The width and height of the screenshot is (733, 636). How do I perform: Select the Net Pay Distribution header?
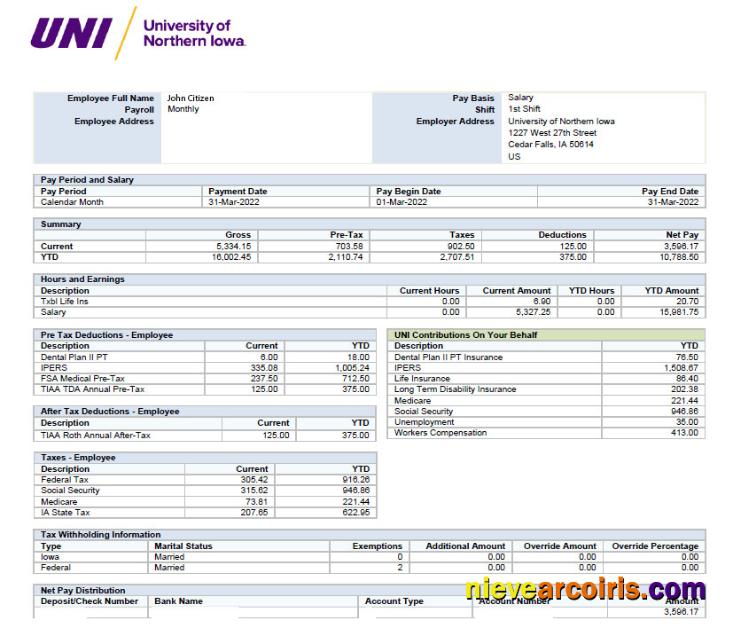pyautogui.click(x=83, y=590)
